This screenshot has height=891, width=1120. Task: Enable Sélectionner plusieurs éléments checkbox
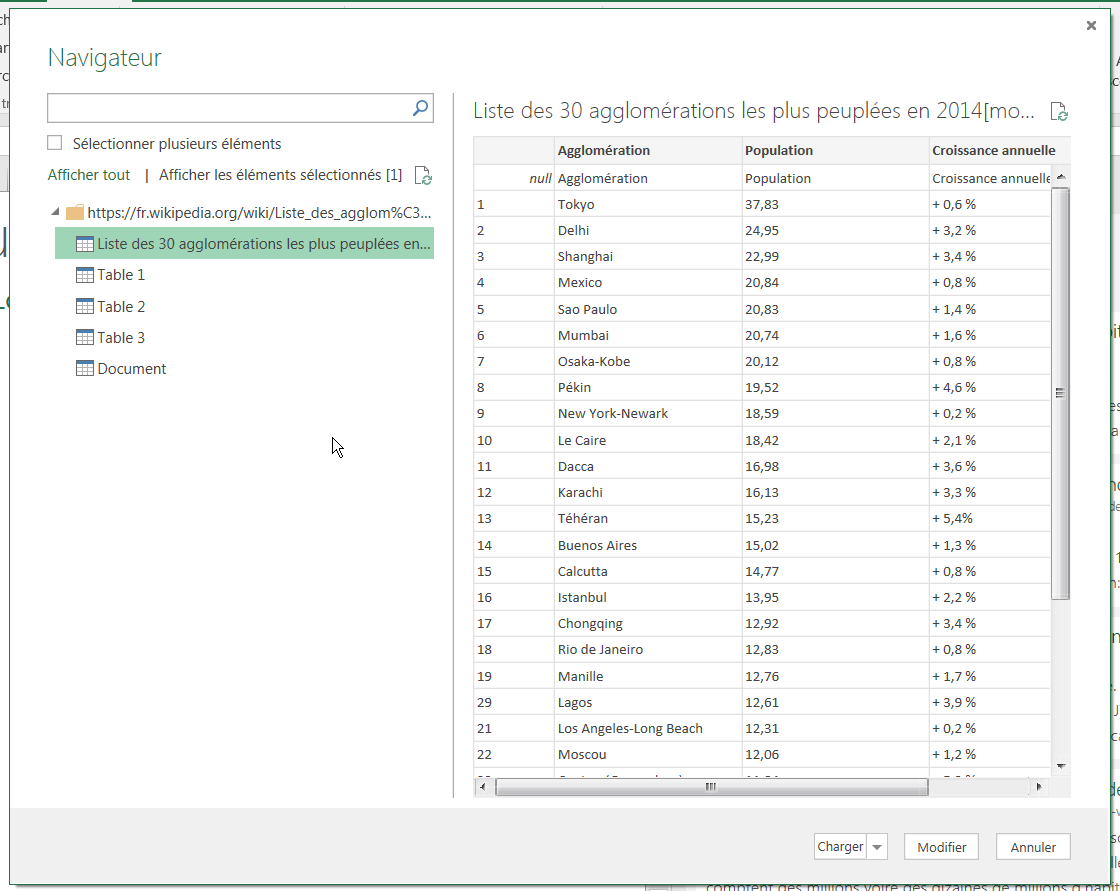tap(55, 144)
